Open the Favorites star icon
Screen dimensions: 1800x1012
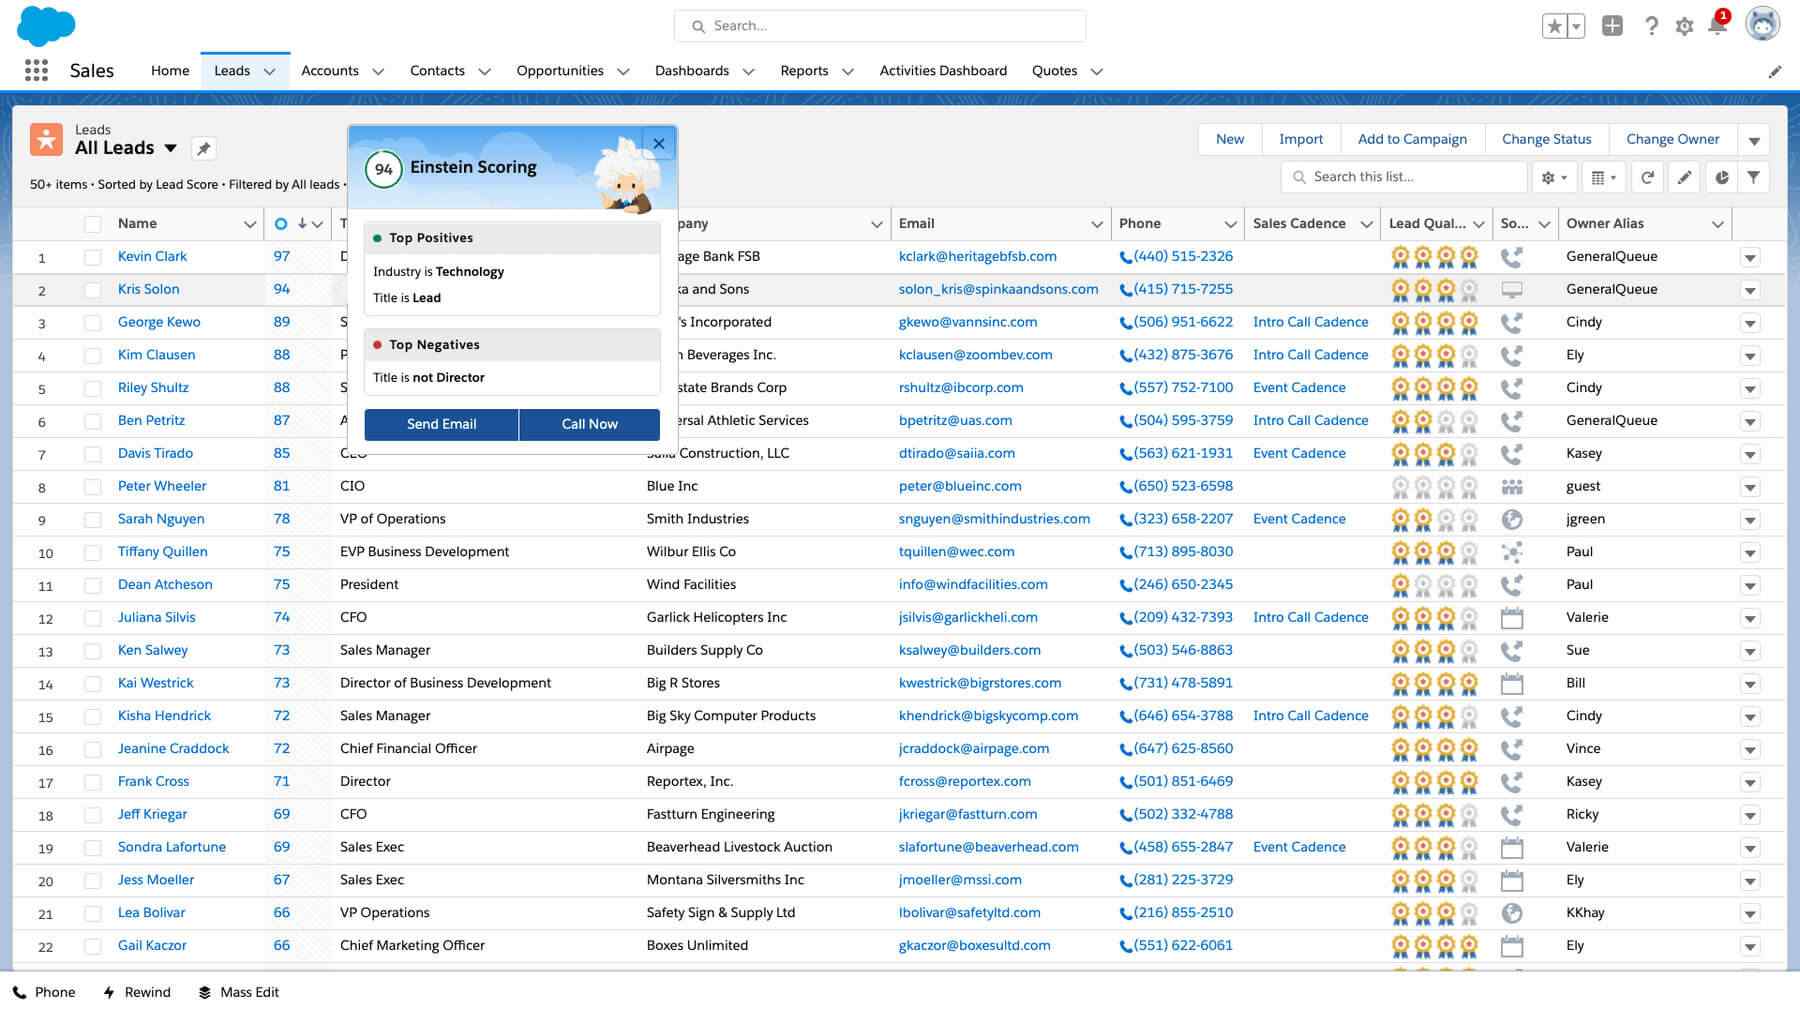point(1554,27)
